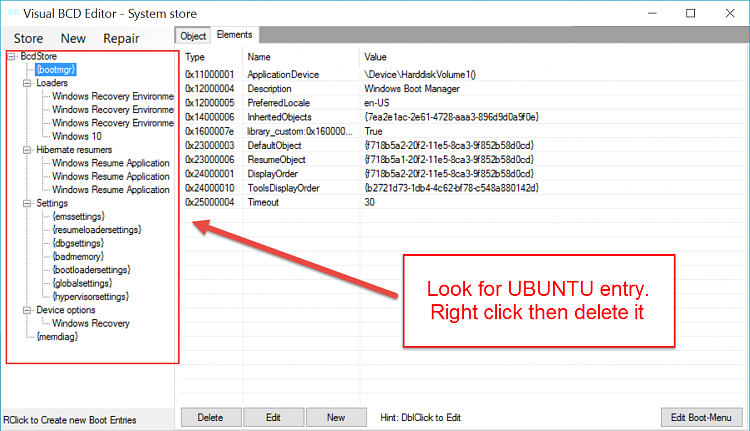
Task: Collapse the Loaders tree node
Action: coord(27,83)
